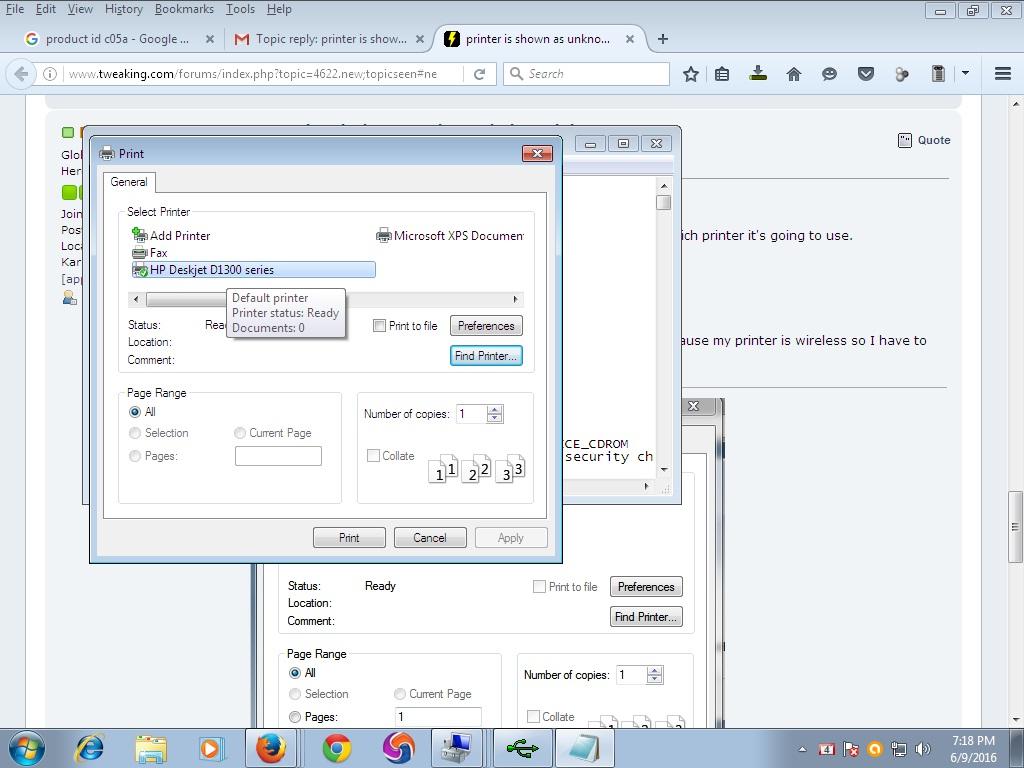Tick Print to file in the screenshot below
Image resolution: width=1024 pixels, height=768 pixels.
pyautogui.click(x=539, y=586)
